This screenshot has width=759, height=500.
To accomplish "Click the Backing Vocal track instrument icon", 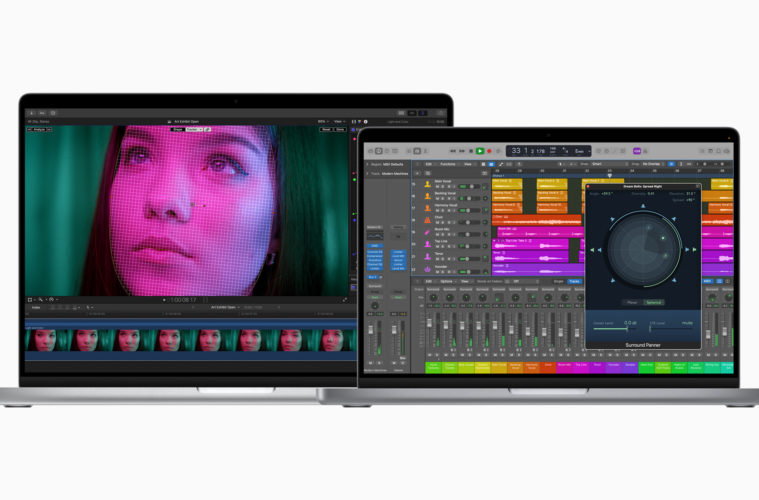I will click(425, 195).
